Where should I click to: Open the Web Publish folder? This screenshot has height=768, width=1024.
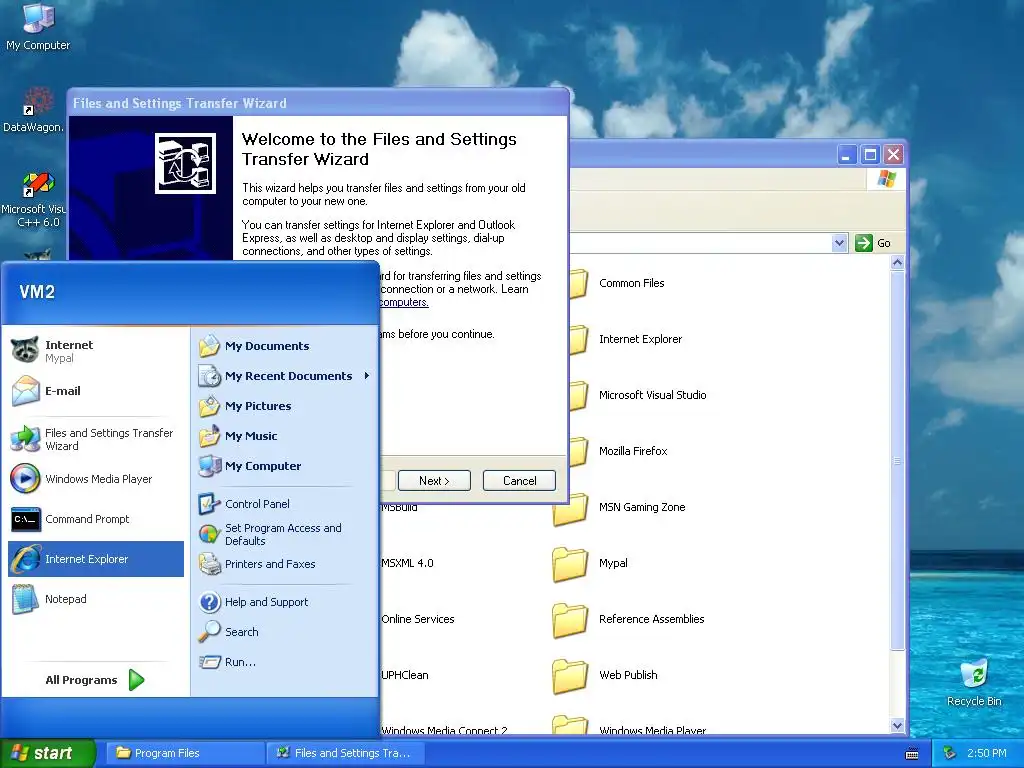pos(605,676)
